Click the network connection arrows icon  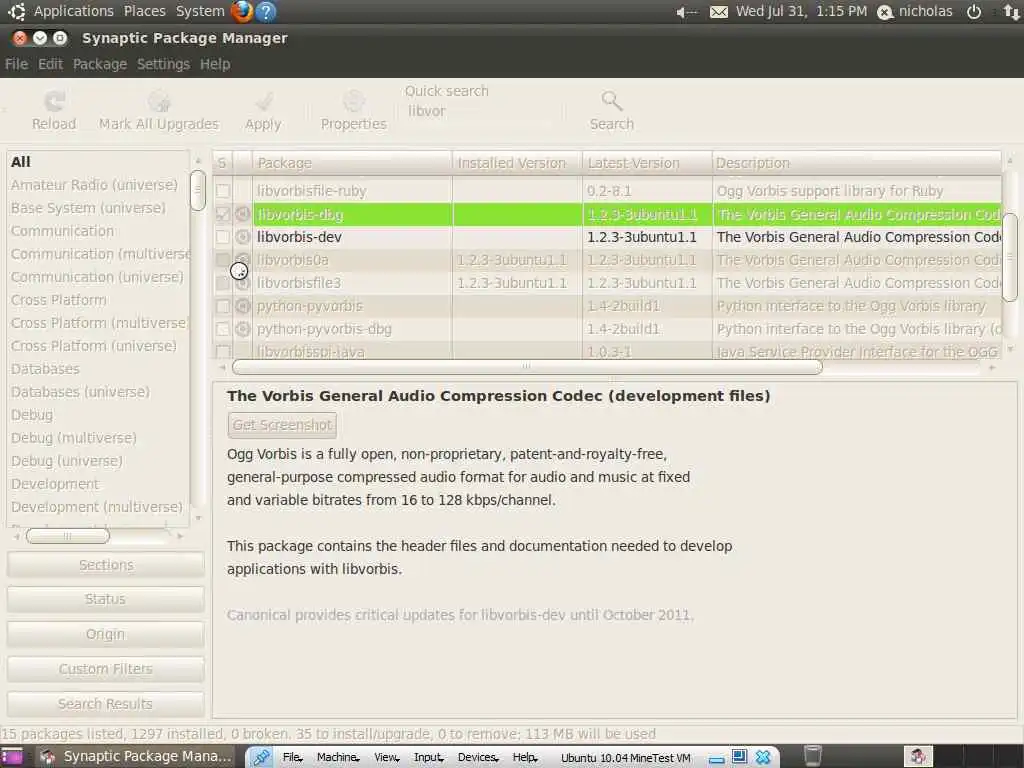1011,12
